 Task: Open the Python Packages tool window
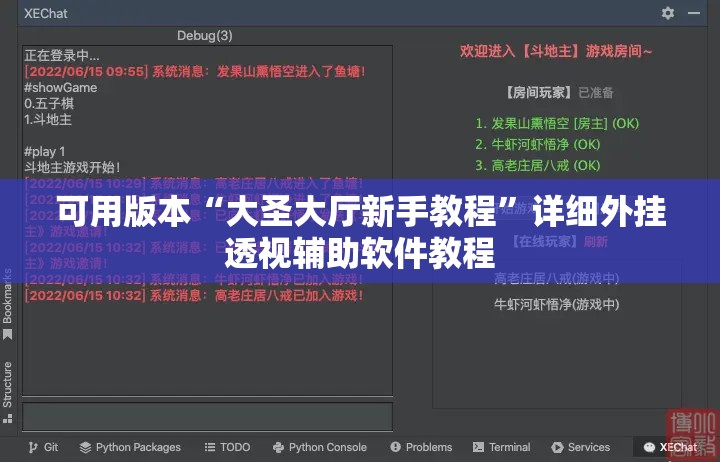coord(130,447)
